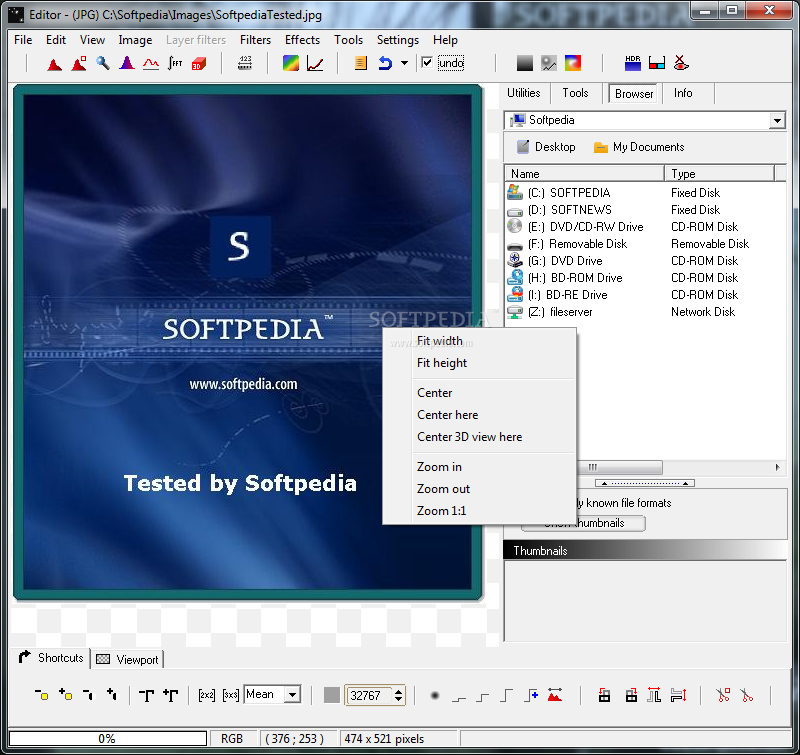Click the red histogram peak toolbar icon
The height and width of the screenshot is (755, 800).
(x=55, y=64)
